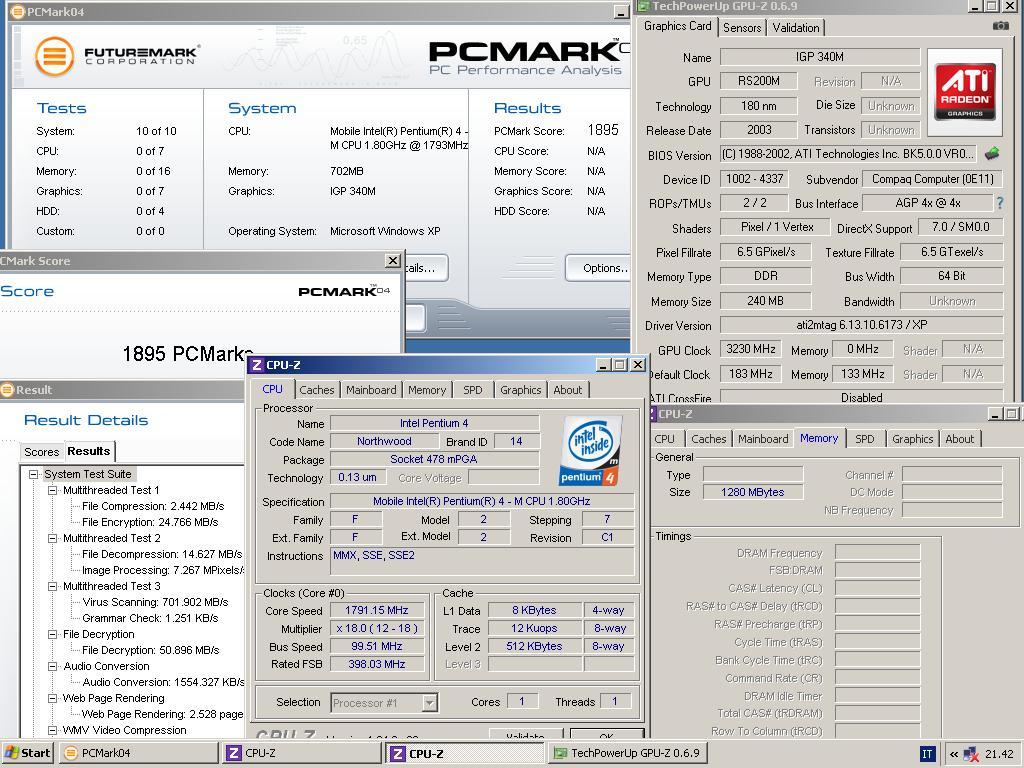Collapse the File Decryption node

point(52,635)
